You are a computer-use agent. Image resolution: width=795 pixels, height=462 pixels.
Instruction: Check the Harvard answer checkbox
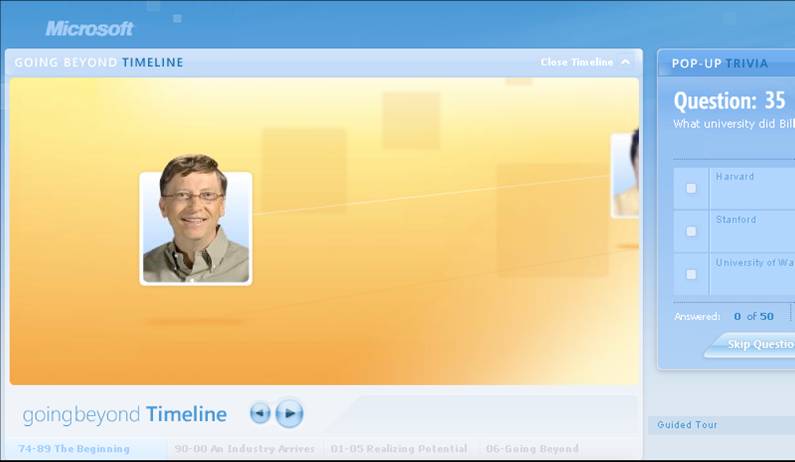(691, 188)
